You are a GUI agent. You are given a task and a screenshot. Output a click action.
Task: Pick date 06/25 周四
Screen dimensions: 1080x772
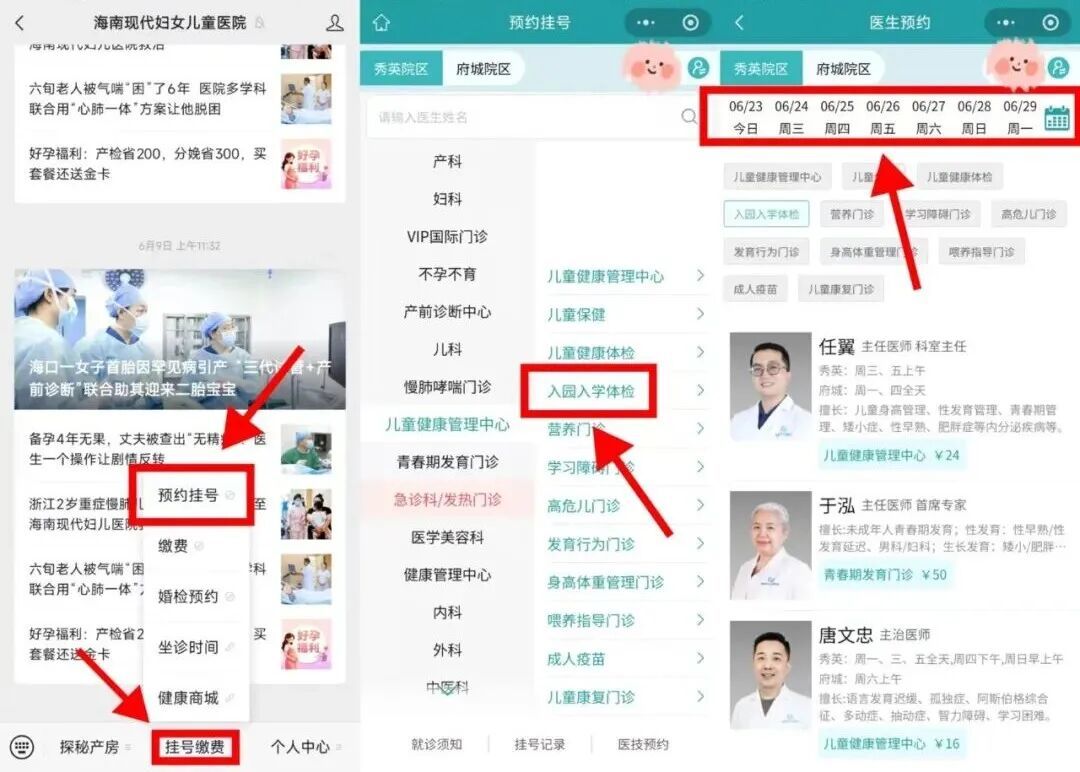click(x=837, y=117)
